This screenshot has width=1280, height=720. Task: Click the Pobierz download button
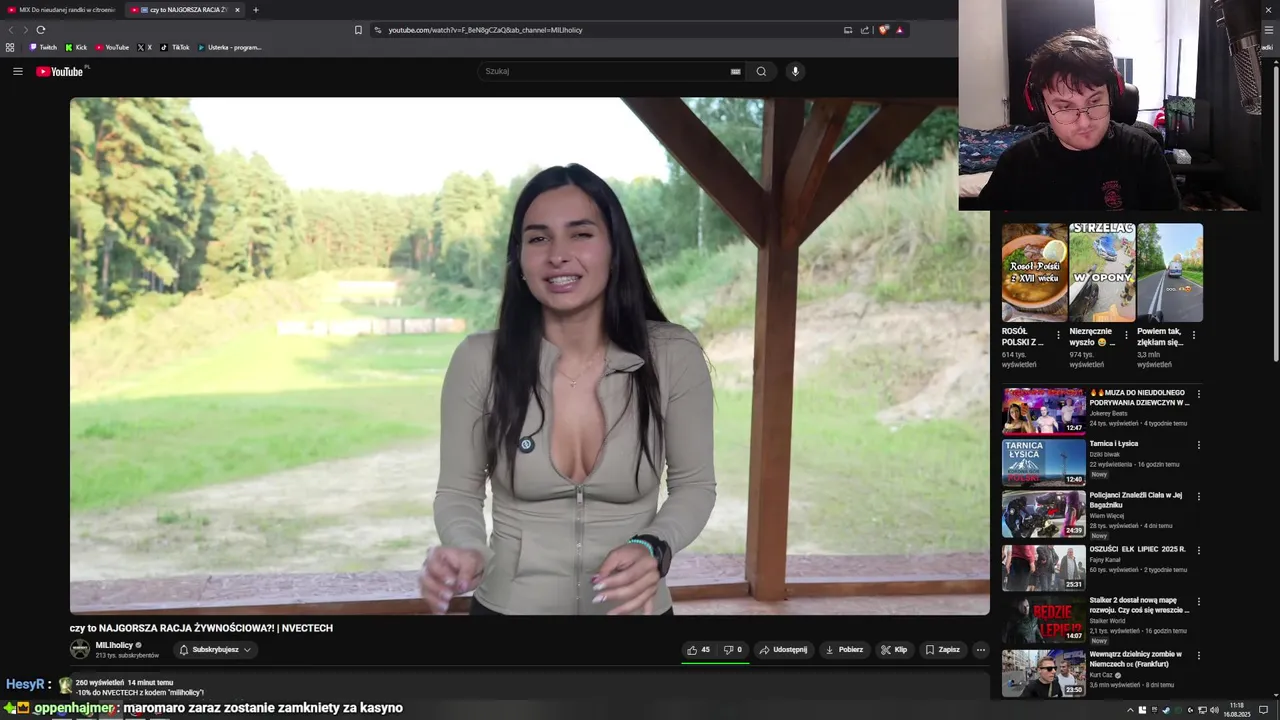click(x=844, y=650)
